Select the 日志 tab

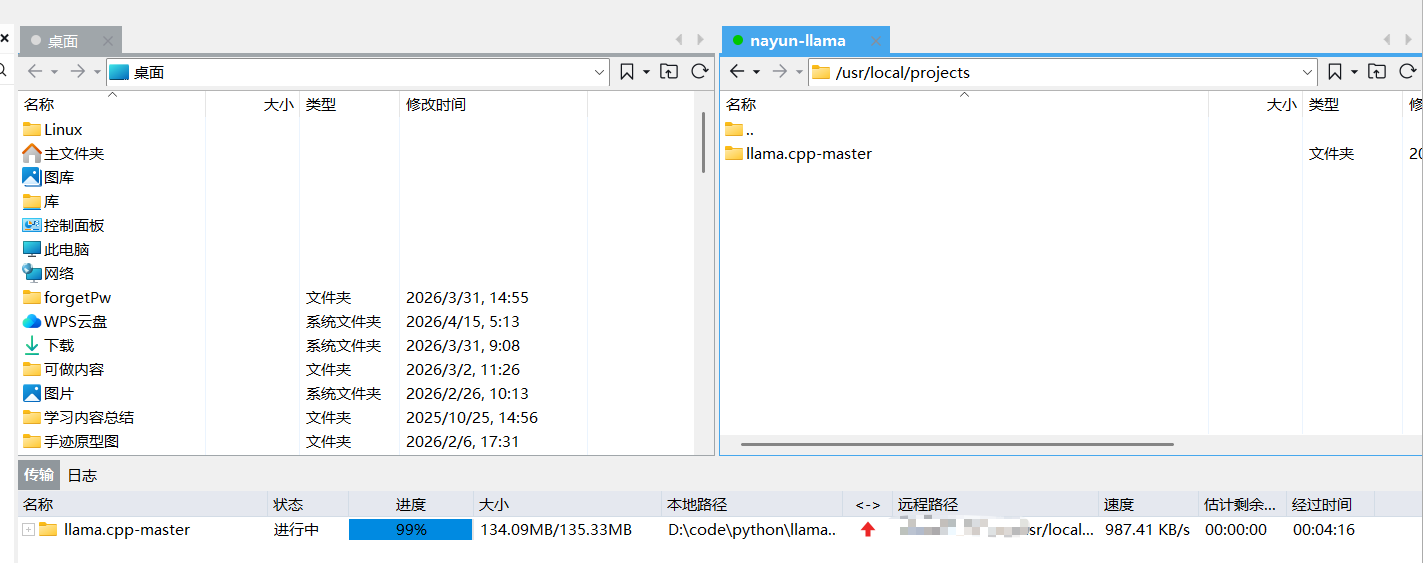pyautogui.click(x=83, y=475)
